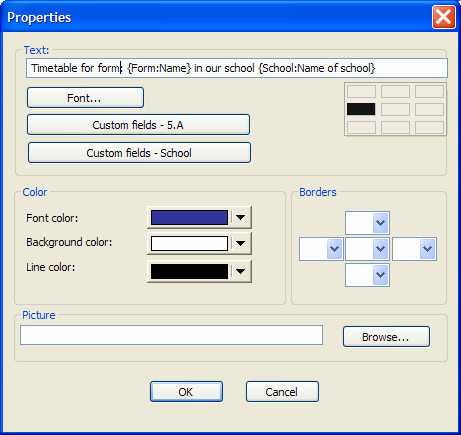Open the Background color dropdown arrow
The height and width of the screenshot is (435, 461).
241,243
